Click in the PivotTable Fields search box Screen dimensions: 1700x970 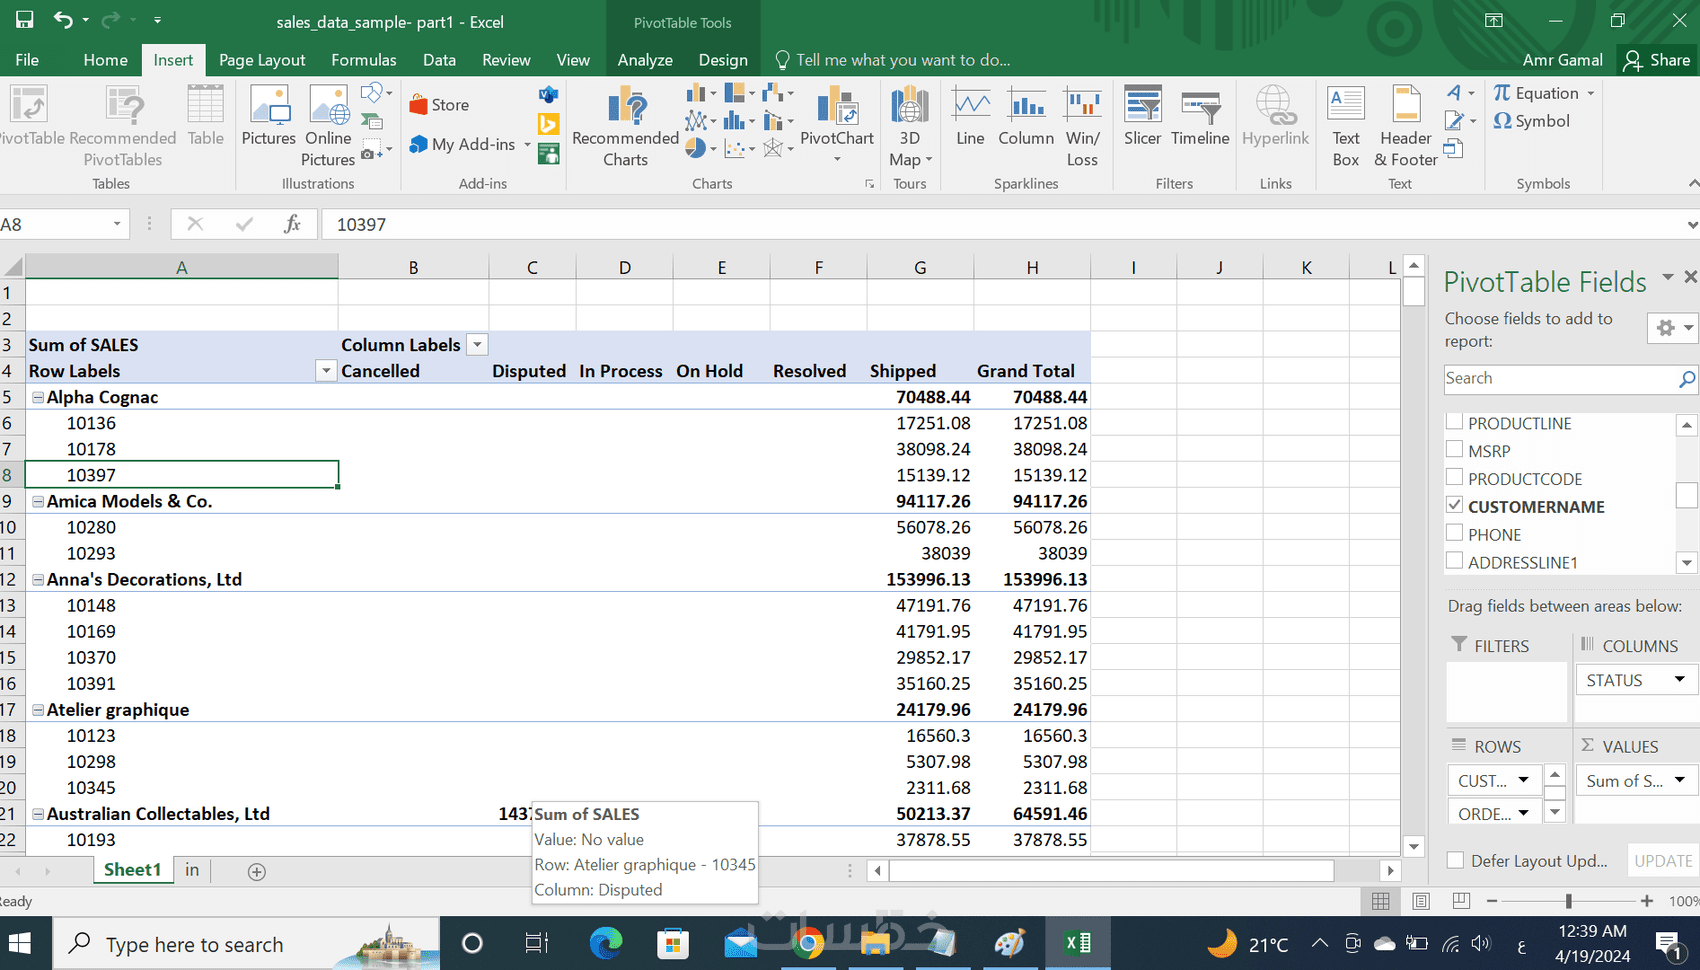click(x=1560, y=378)
